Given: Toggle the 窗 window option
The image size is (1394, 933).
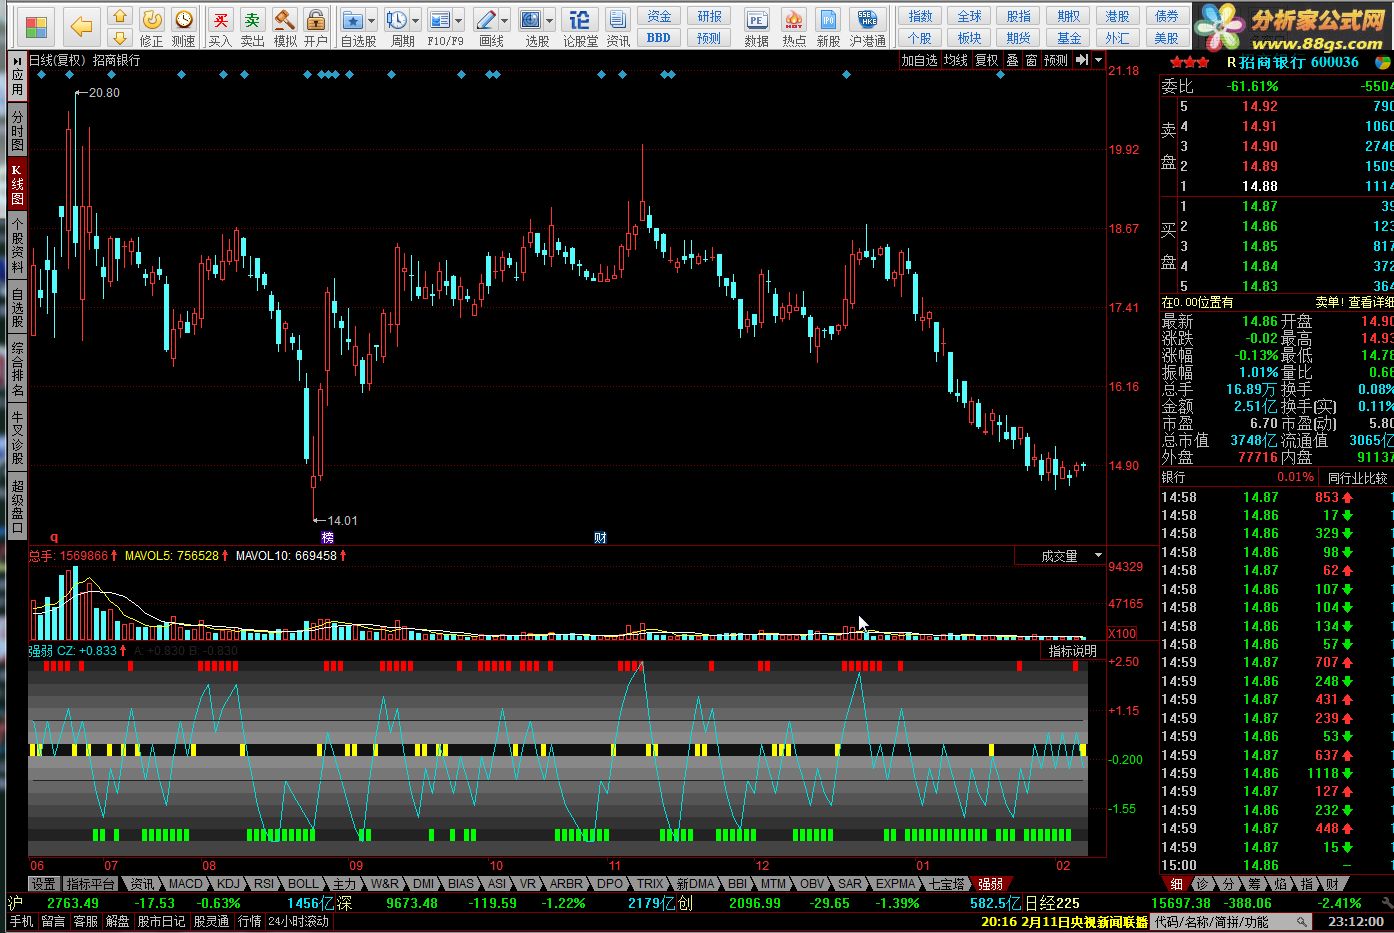Looking at the screenshot, I should pos(1031,60).
